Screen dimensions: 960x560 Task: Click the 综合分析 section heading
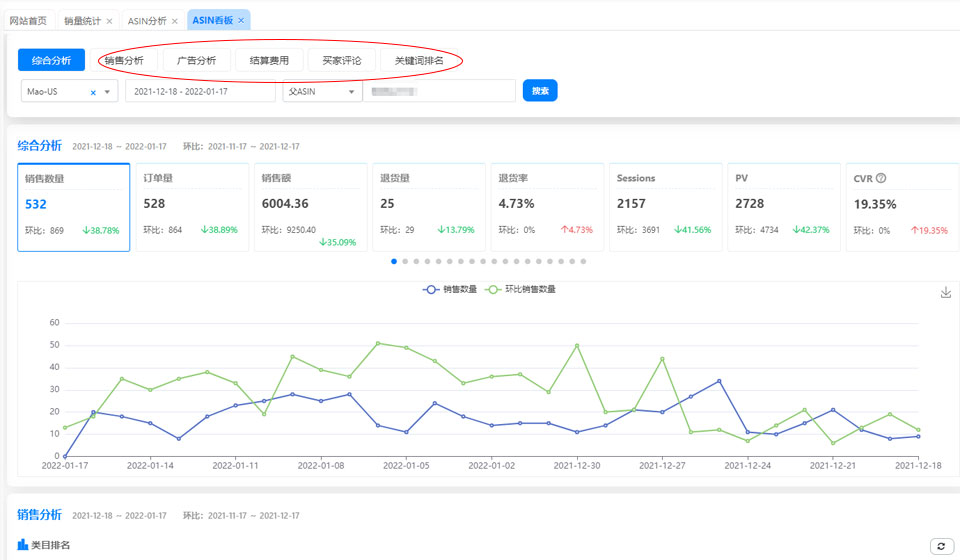(39, 146)
